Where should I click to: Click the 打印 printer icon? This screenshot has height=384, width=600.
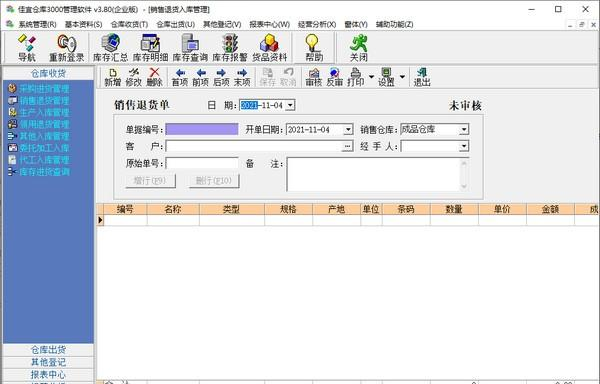pyautogui.click(x=355, y=77)
